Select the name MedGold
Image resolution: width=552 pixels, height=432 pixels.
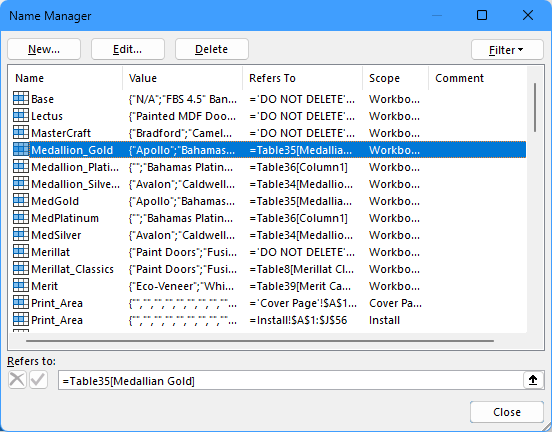pyautogui.click(x=55, y=201)
